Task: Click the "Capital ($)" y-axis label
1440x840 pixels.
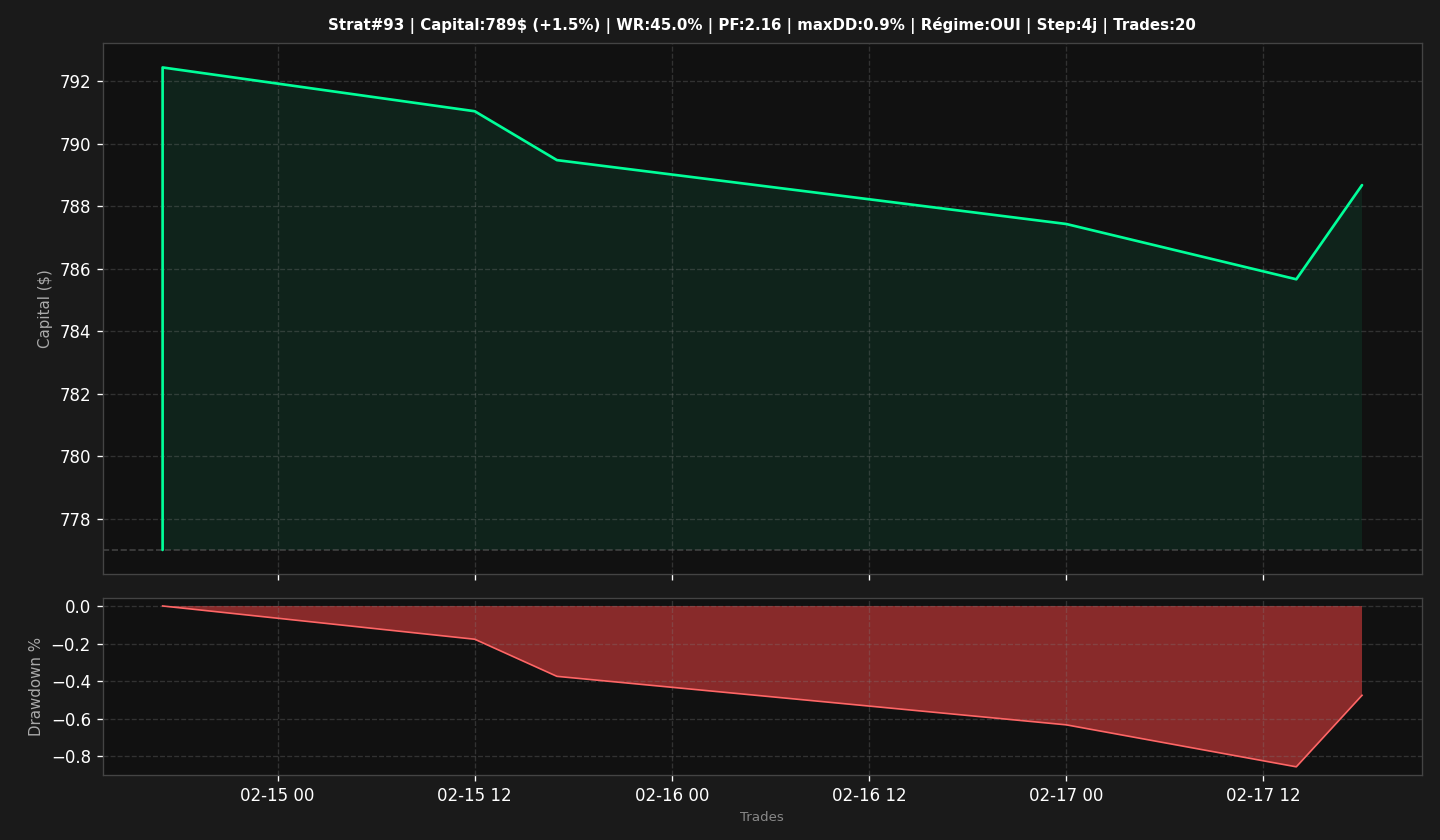Action: point(45,309)
